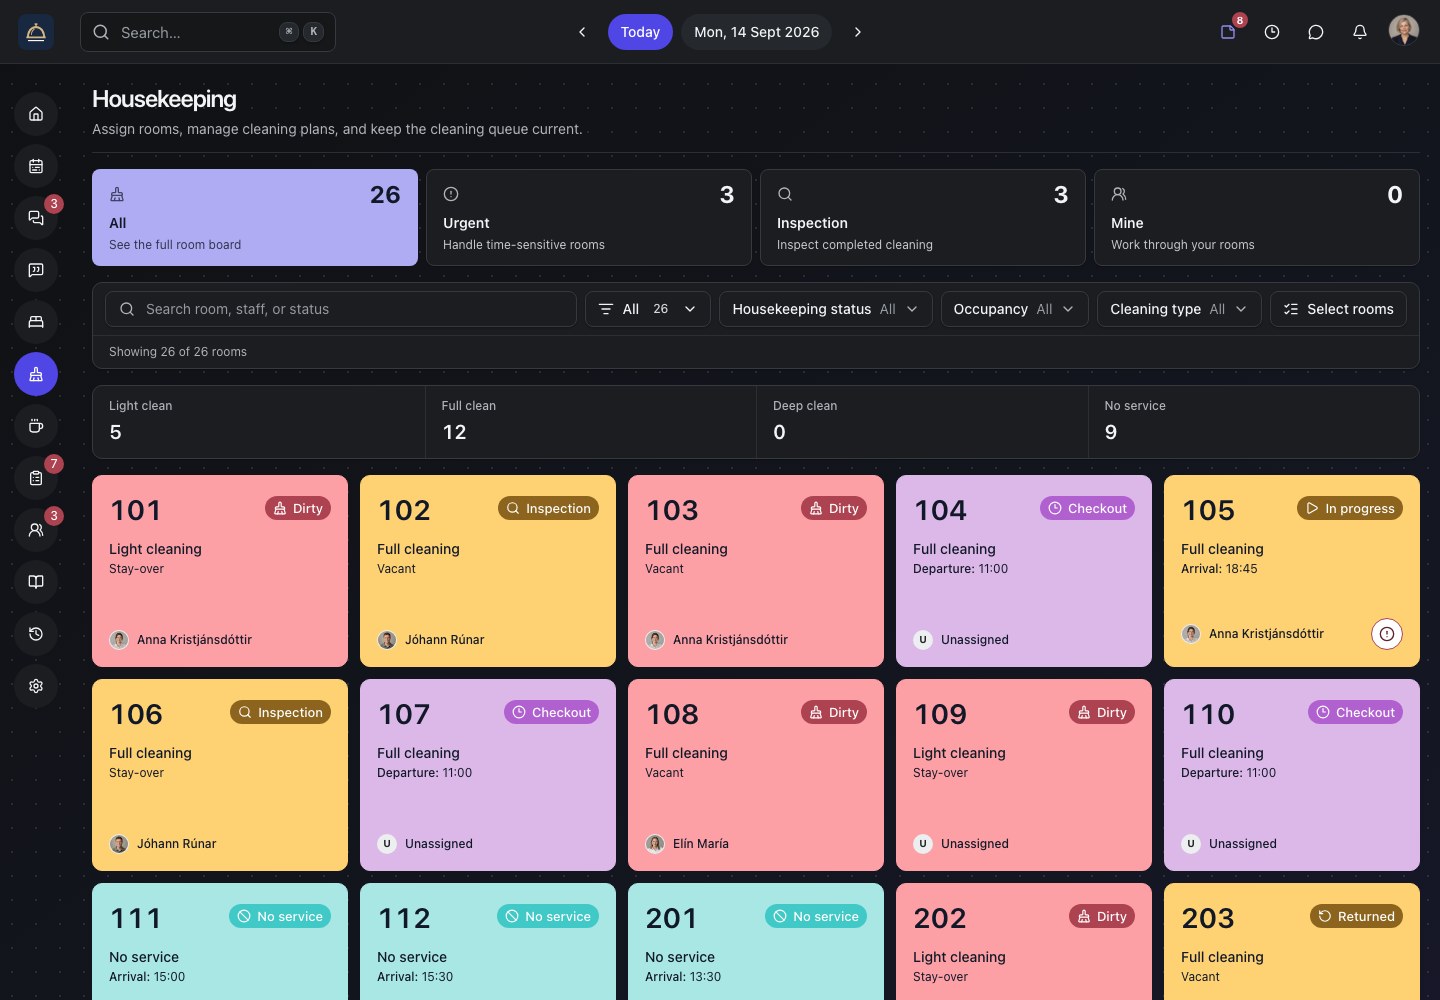Expand the Cleaning type dropdown
1440x1000 pixels.
1179,309
